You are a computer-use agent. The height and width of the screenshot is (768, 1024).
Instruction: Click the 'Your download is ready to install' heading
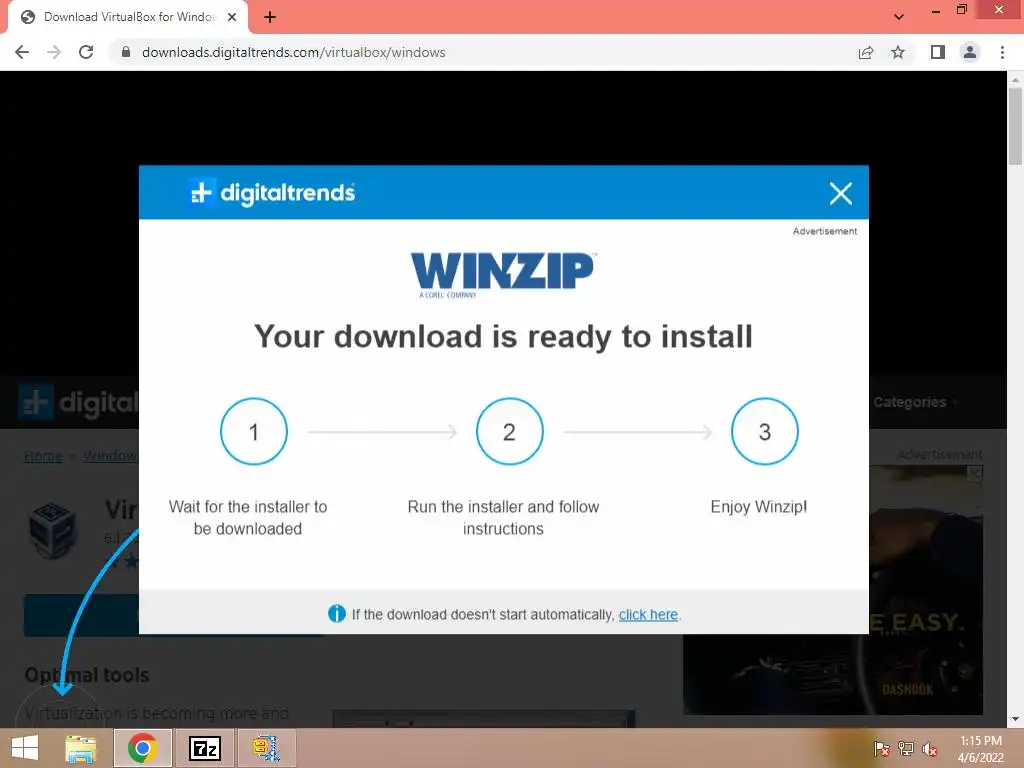[x=504, y=337]
